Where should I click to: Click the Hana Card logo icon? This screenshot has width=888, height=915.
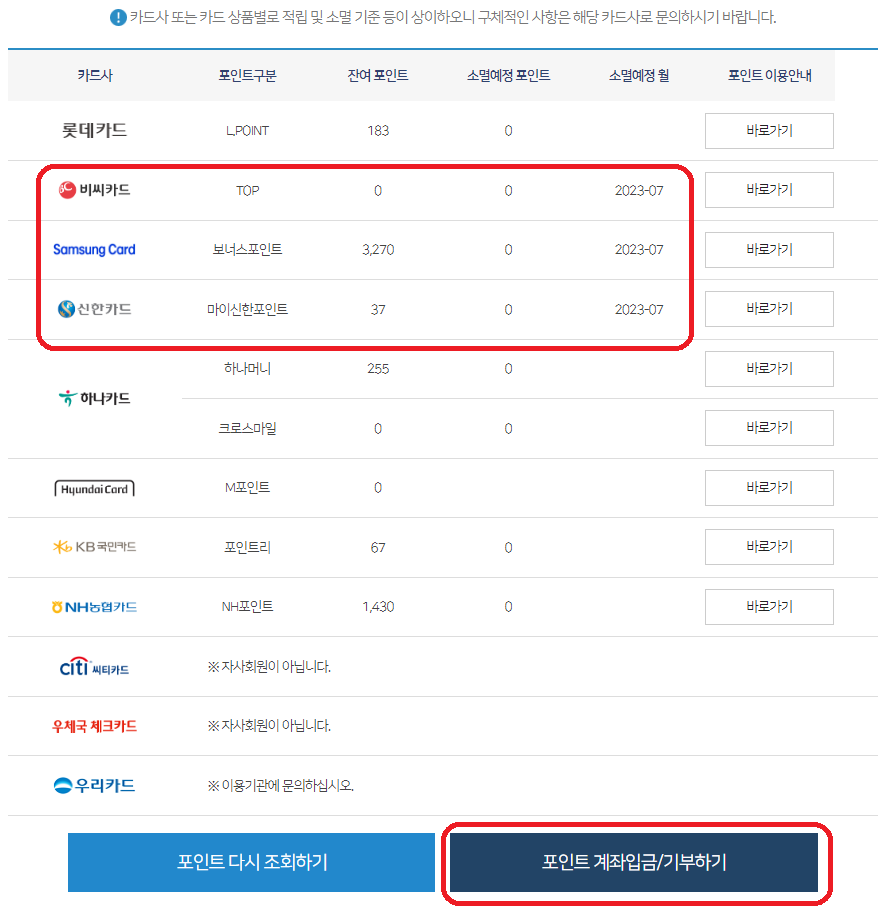point(66,394)
